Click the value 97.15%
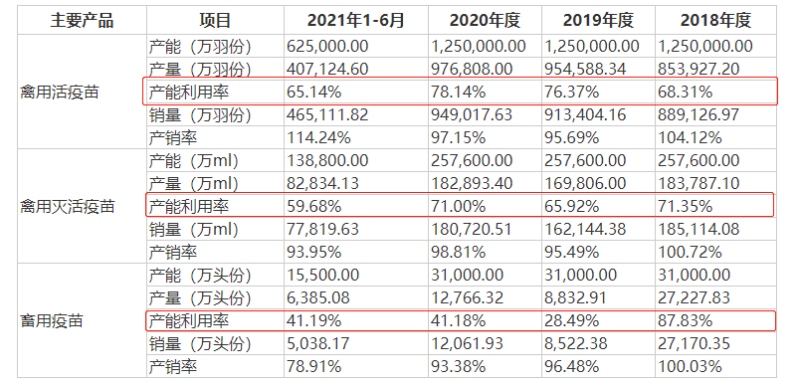800x385 pixels. (458, 138)
